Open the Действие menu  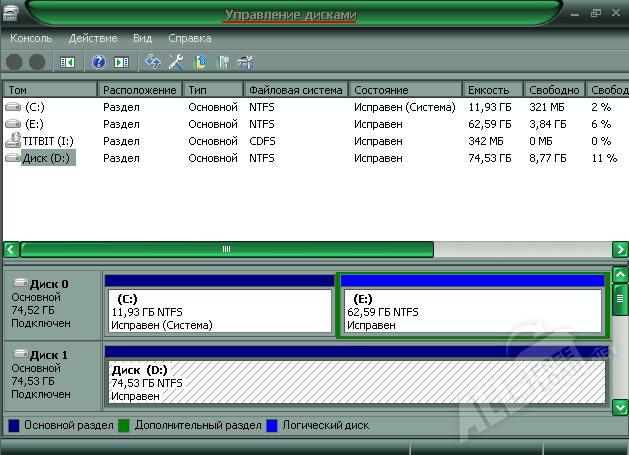coord(93,38)
